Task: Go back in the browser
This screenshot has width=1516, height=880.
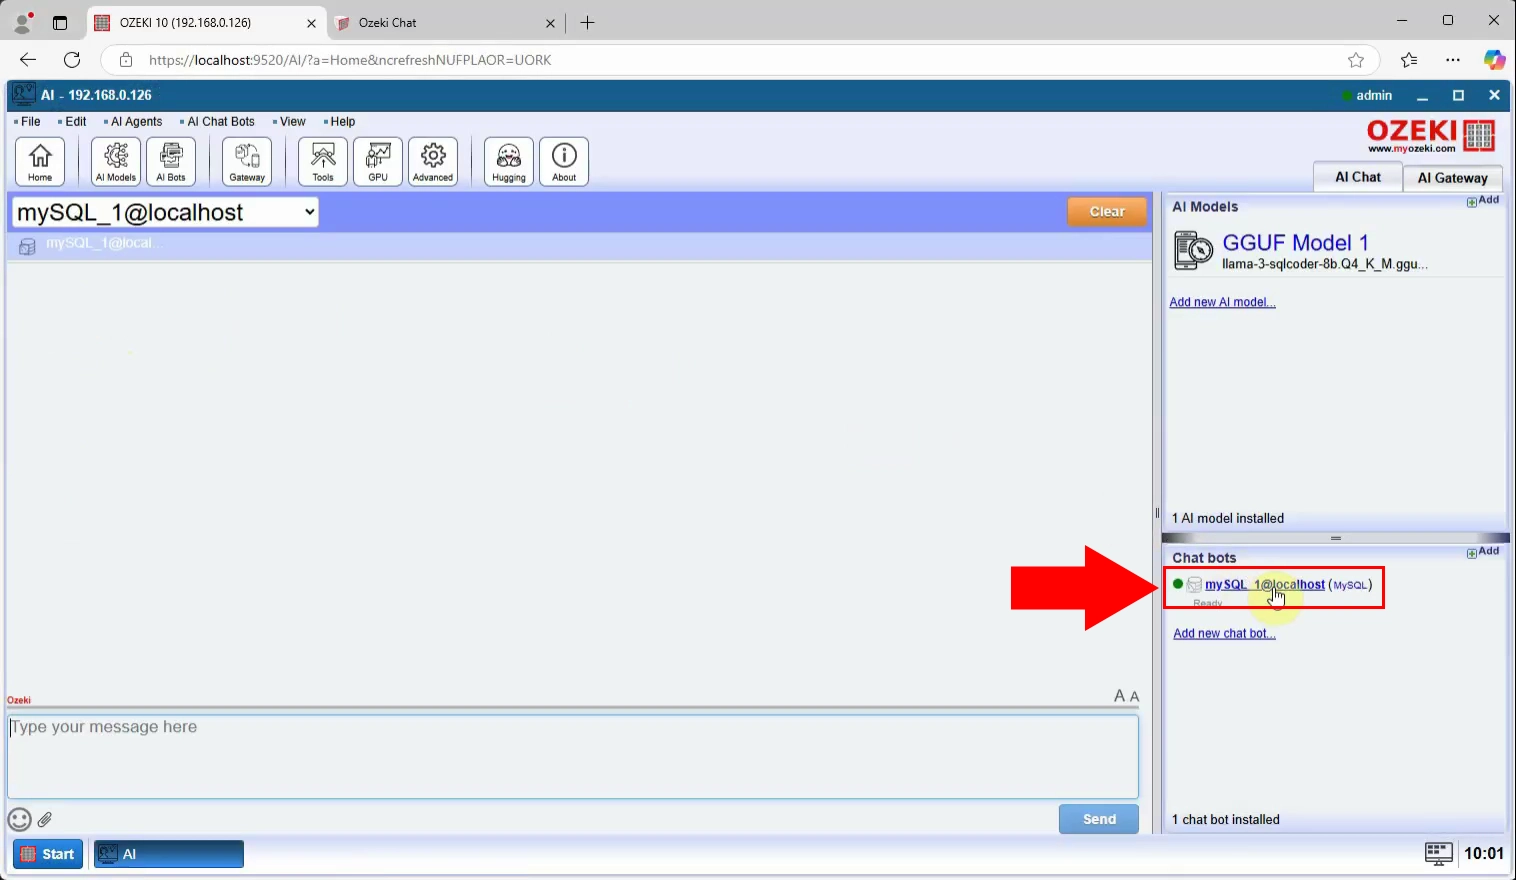Action: click(x=28, y=60)
